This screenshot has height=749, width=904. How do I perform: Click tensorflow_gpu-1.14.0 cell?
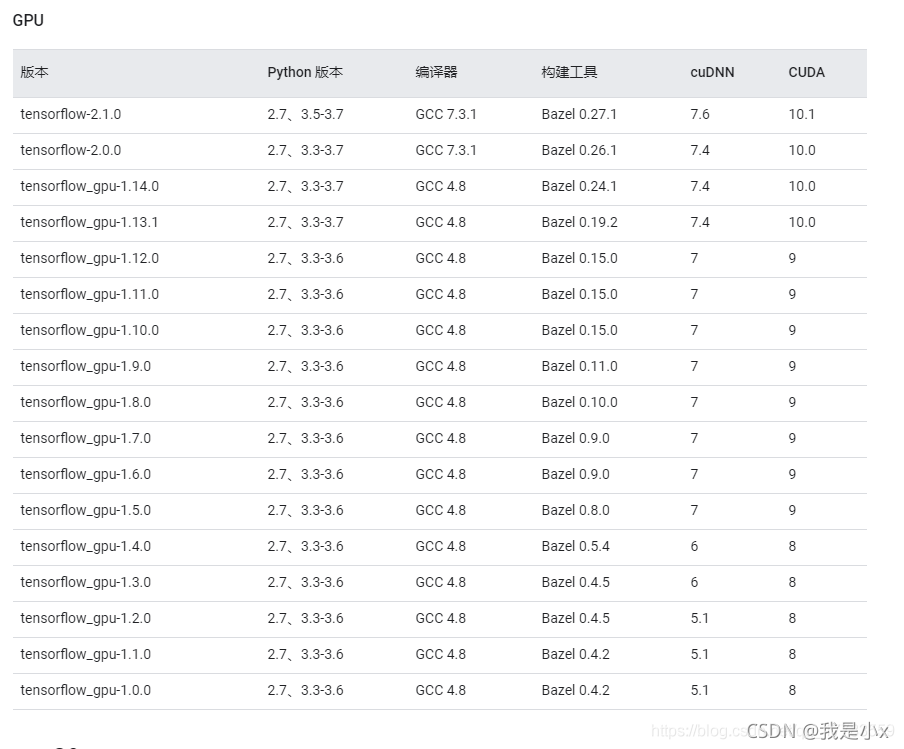(89, 186)
